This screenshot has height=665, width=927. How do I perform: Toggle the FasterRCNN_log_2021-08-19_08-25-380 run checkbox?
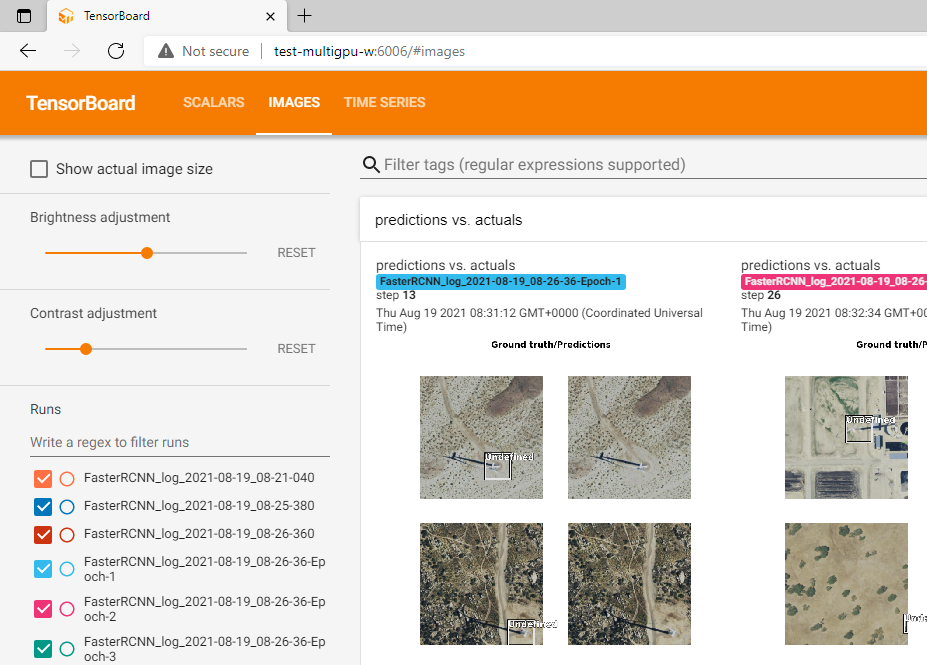point(43,506)
